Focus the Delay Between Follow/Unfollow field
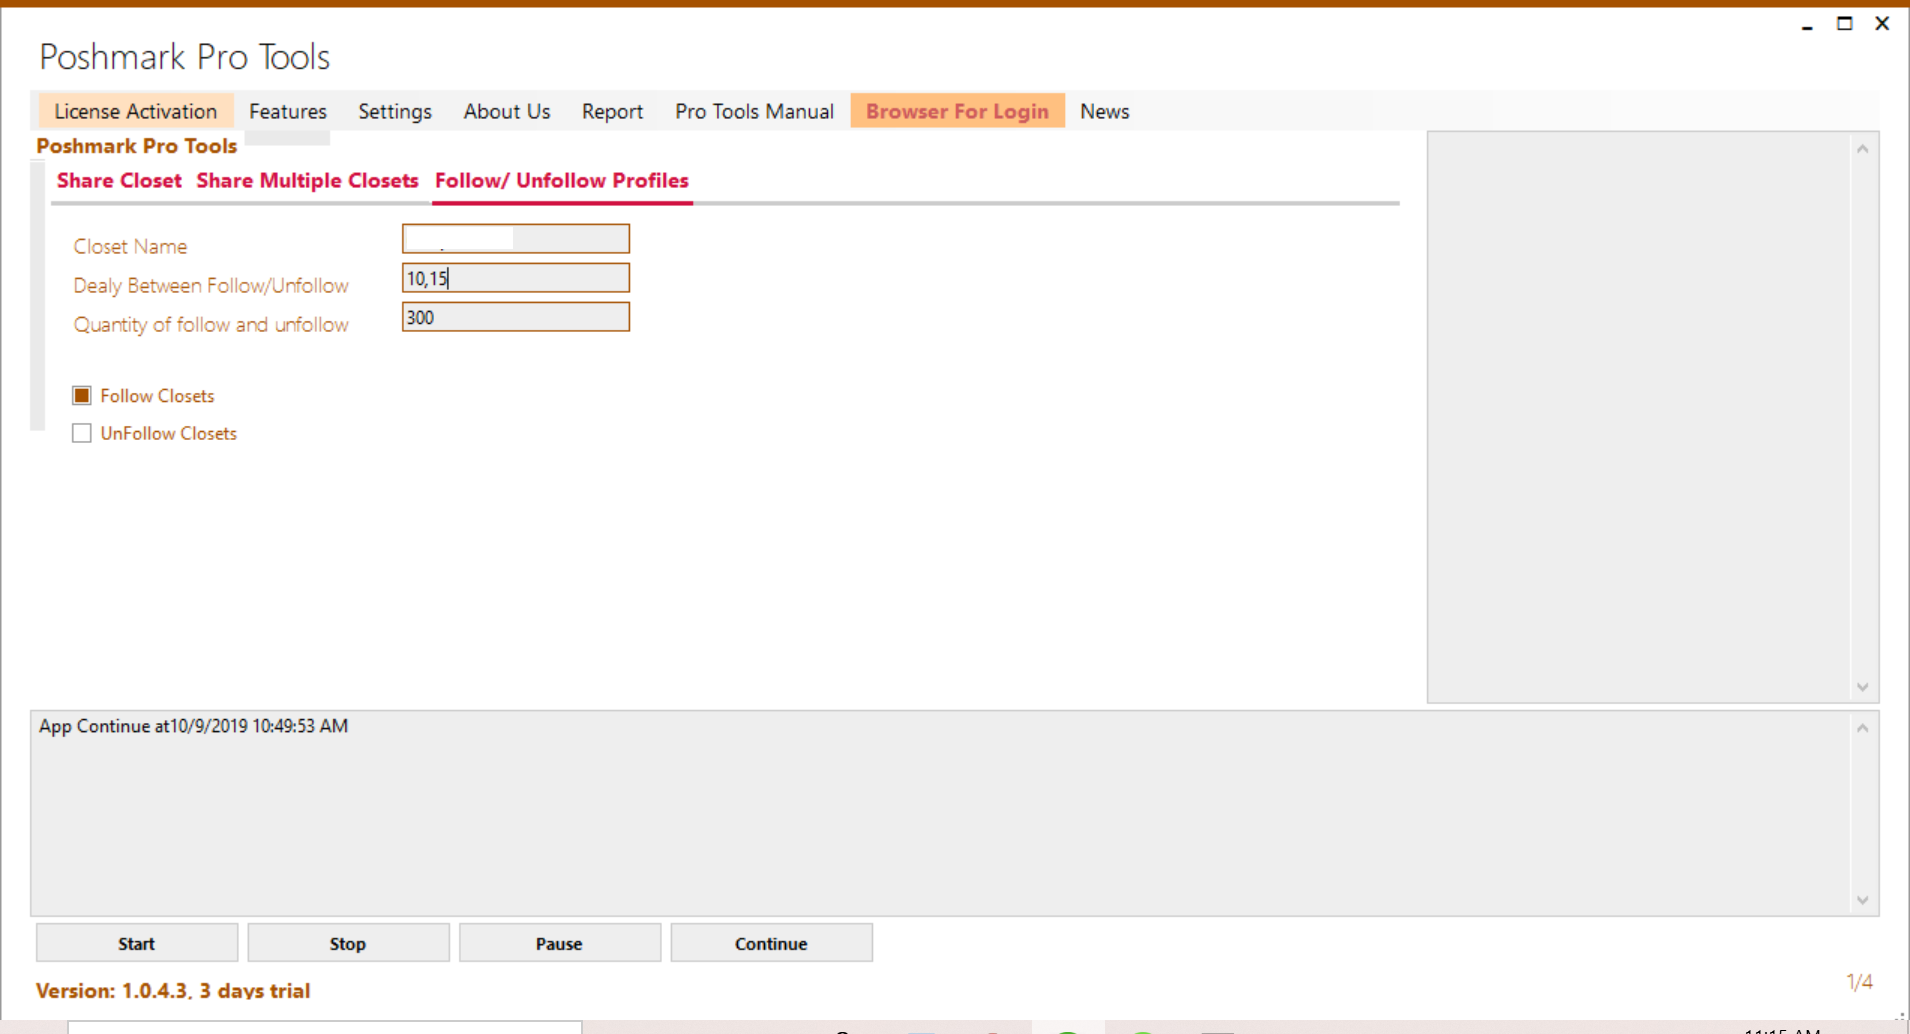Screen dimensions: 1910x1034 pyautogui.click(x=516, y=278)
